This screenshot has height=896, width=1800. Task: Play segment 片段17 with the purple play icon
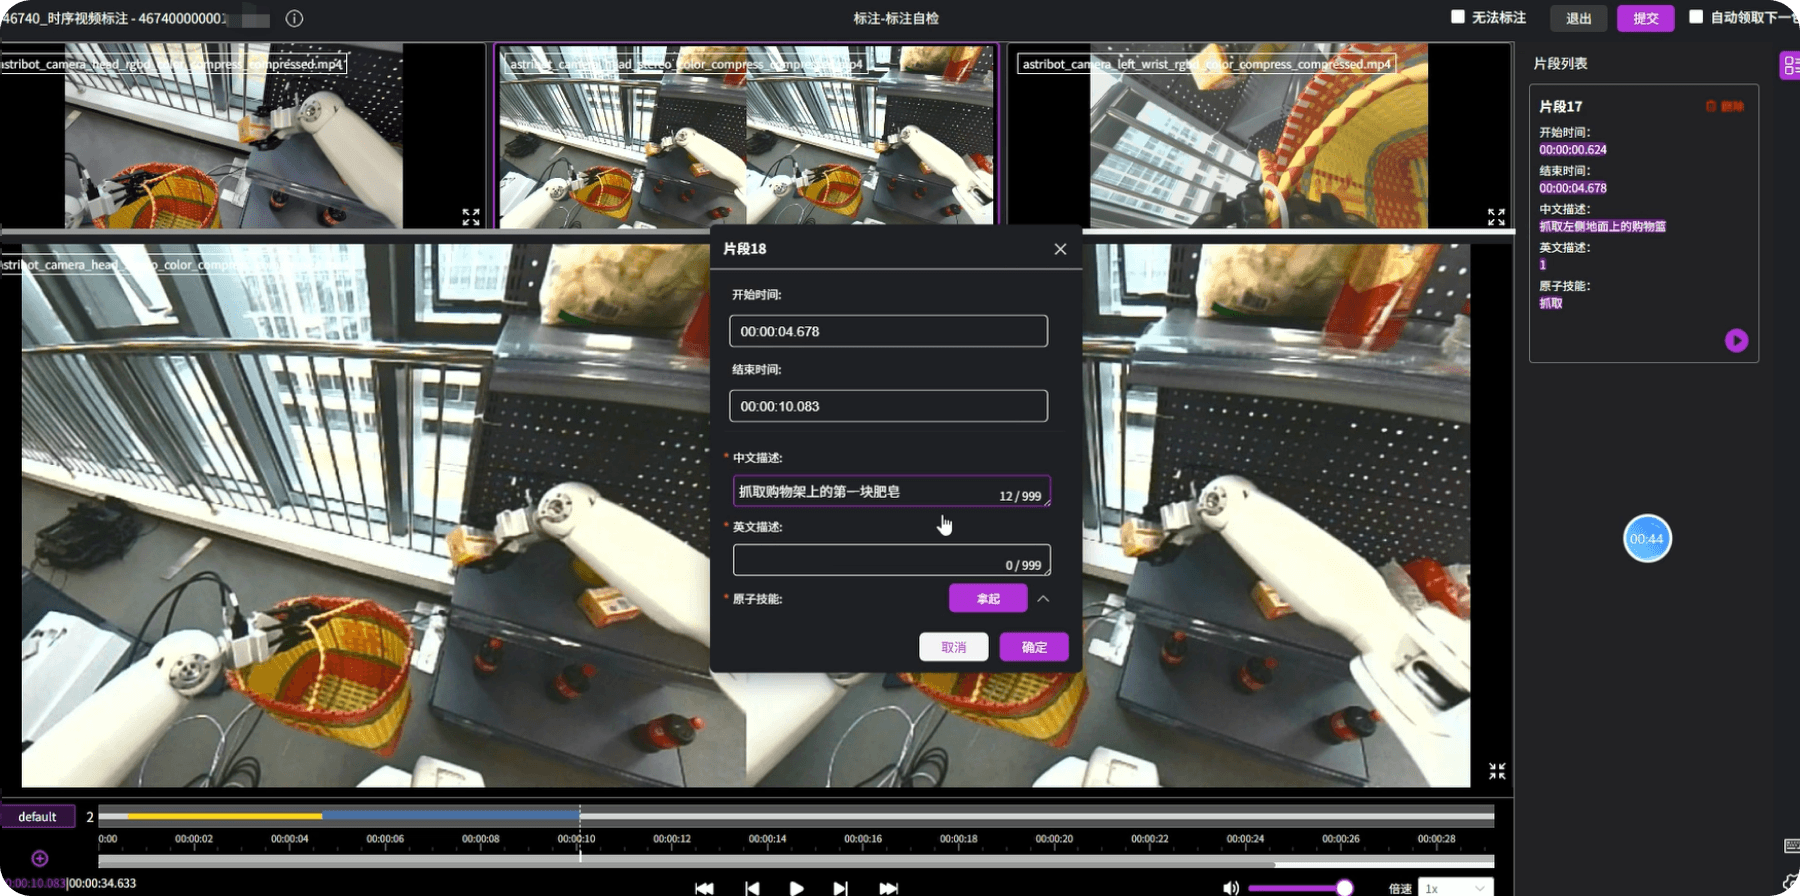(x=1736, y=340)
